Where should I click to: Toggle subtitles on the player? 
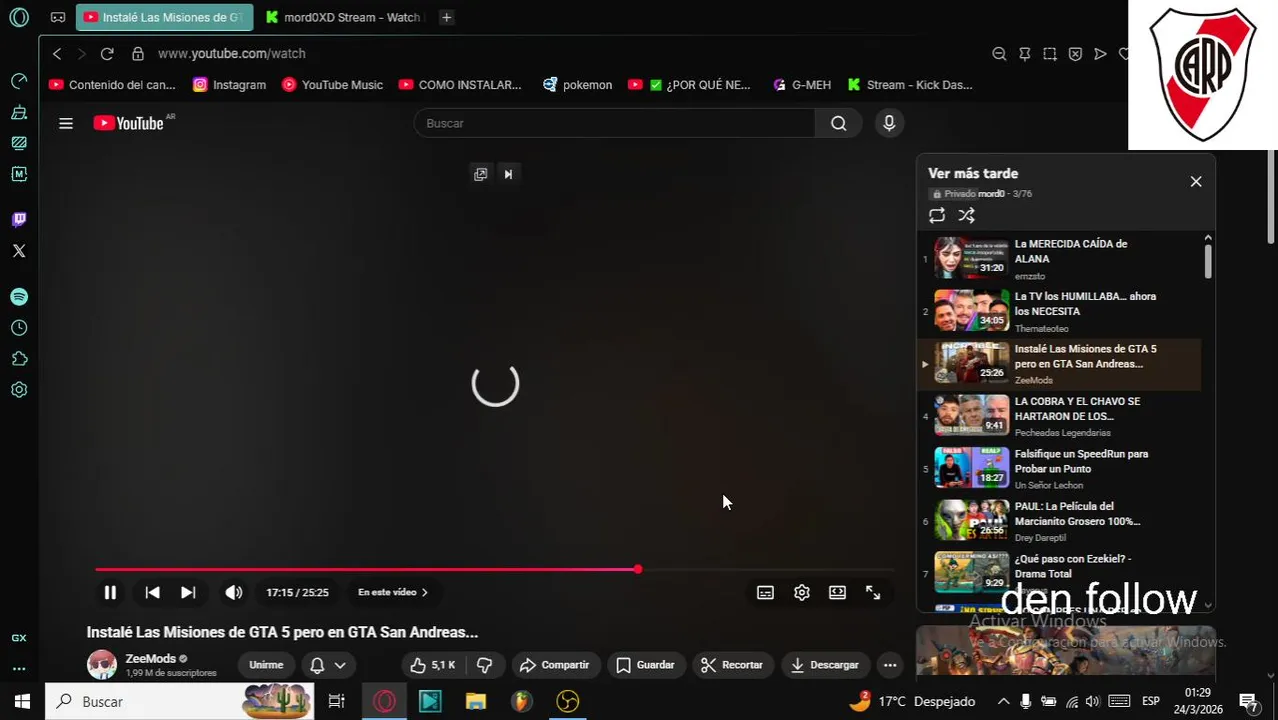[765, 592]
